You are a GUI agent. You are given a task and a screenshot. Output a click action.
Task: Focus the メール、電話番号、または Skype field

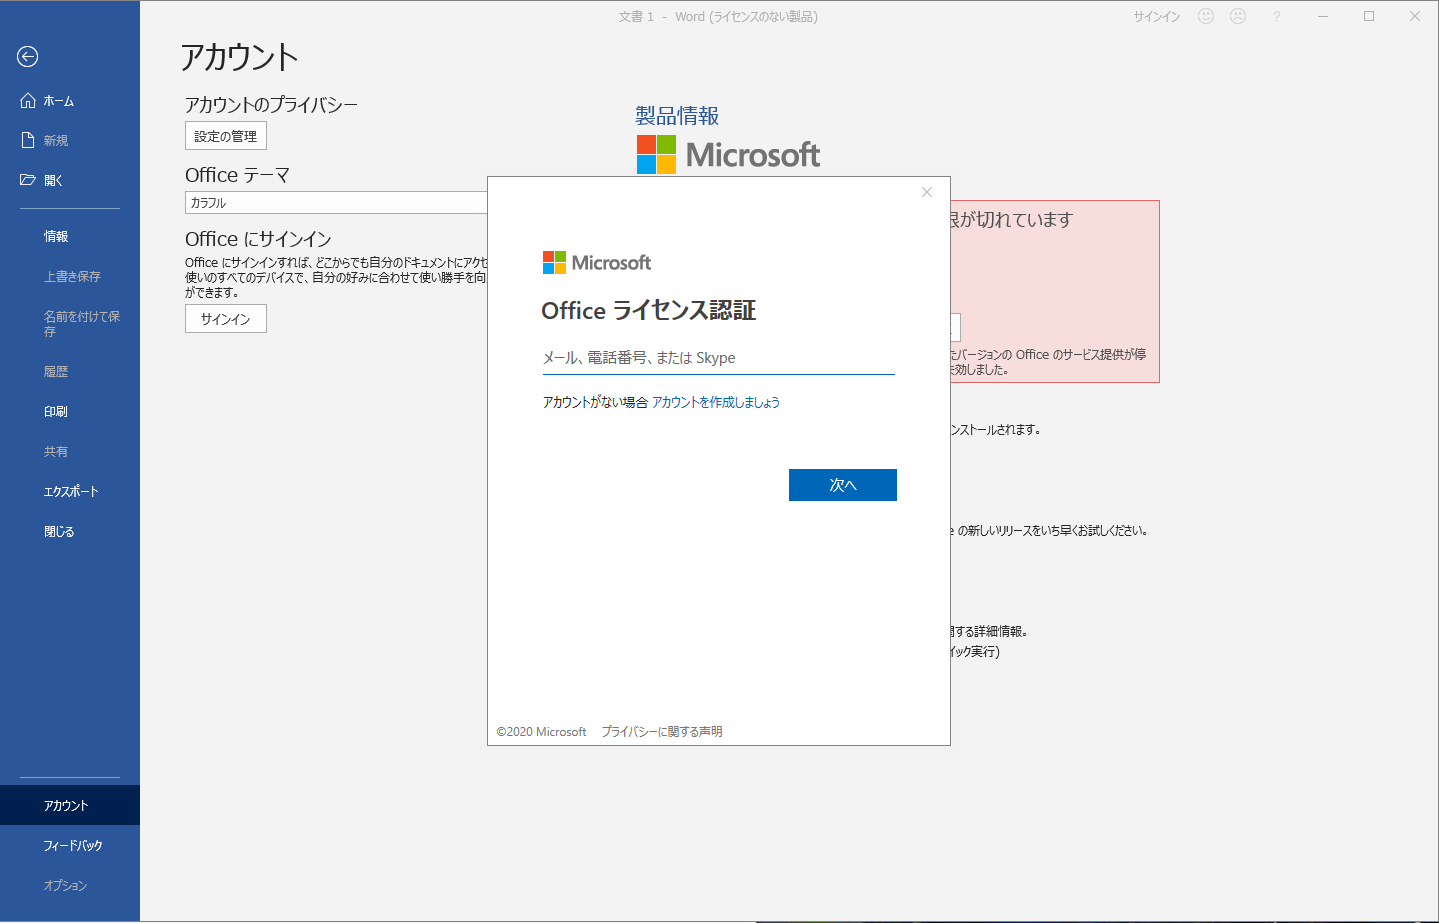[718, 358]
